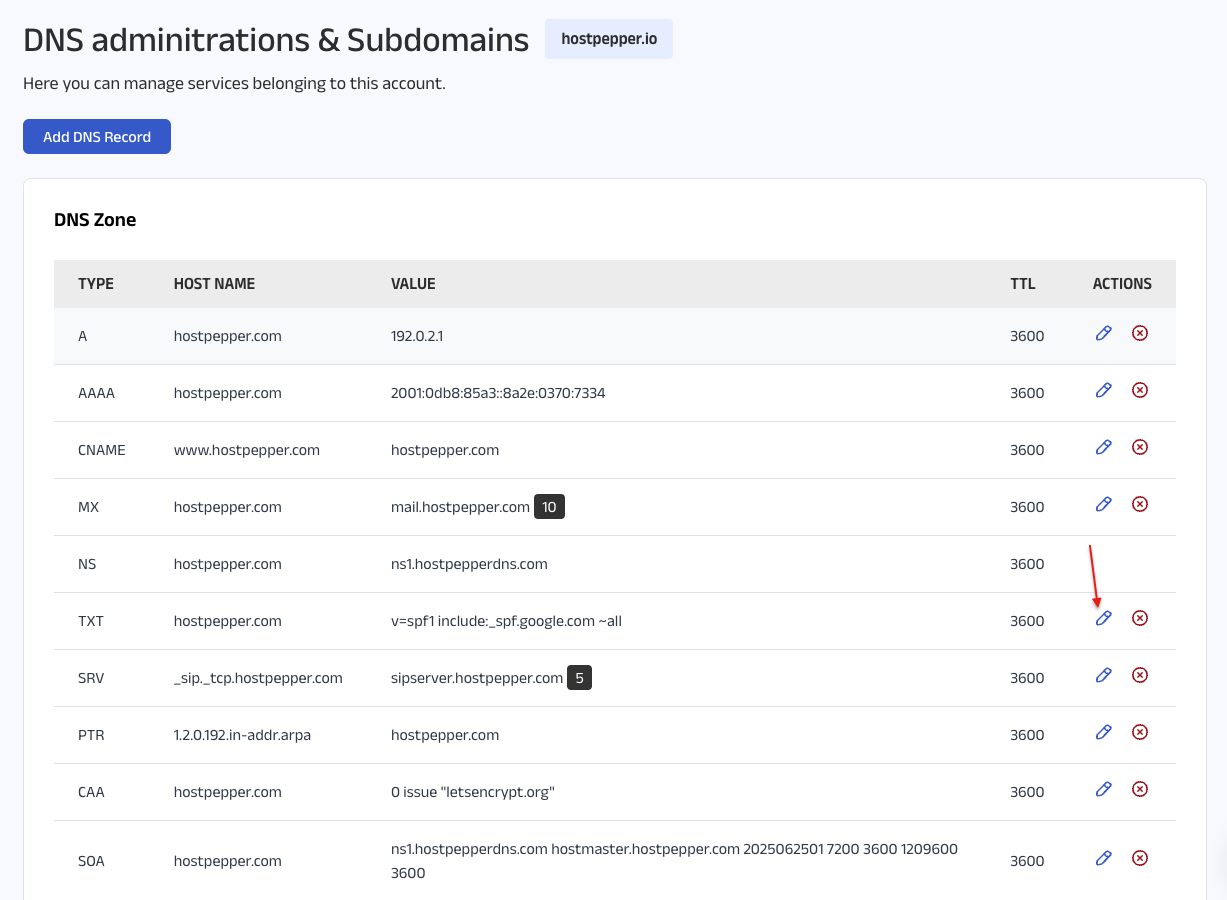Delete the AAAA record
Screen dimensions: 1227x900
[x=1139, y=390]
